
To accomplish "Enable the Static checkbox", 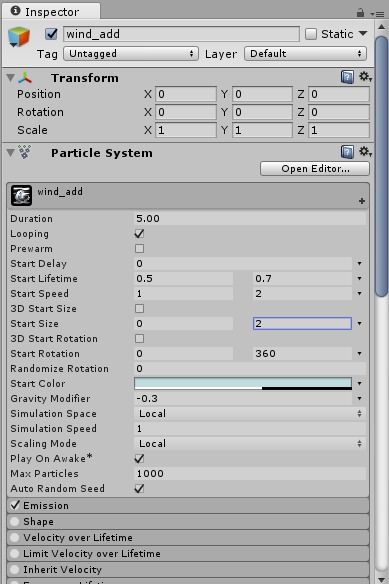I will point(311,34).
